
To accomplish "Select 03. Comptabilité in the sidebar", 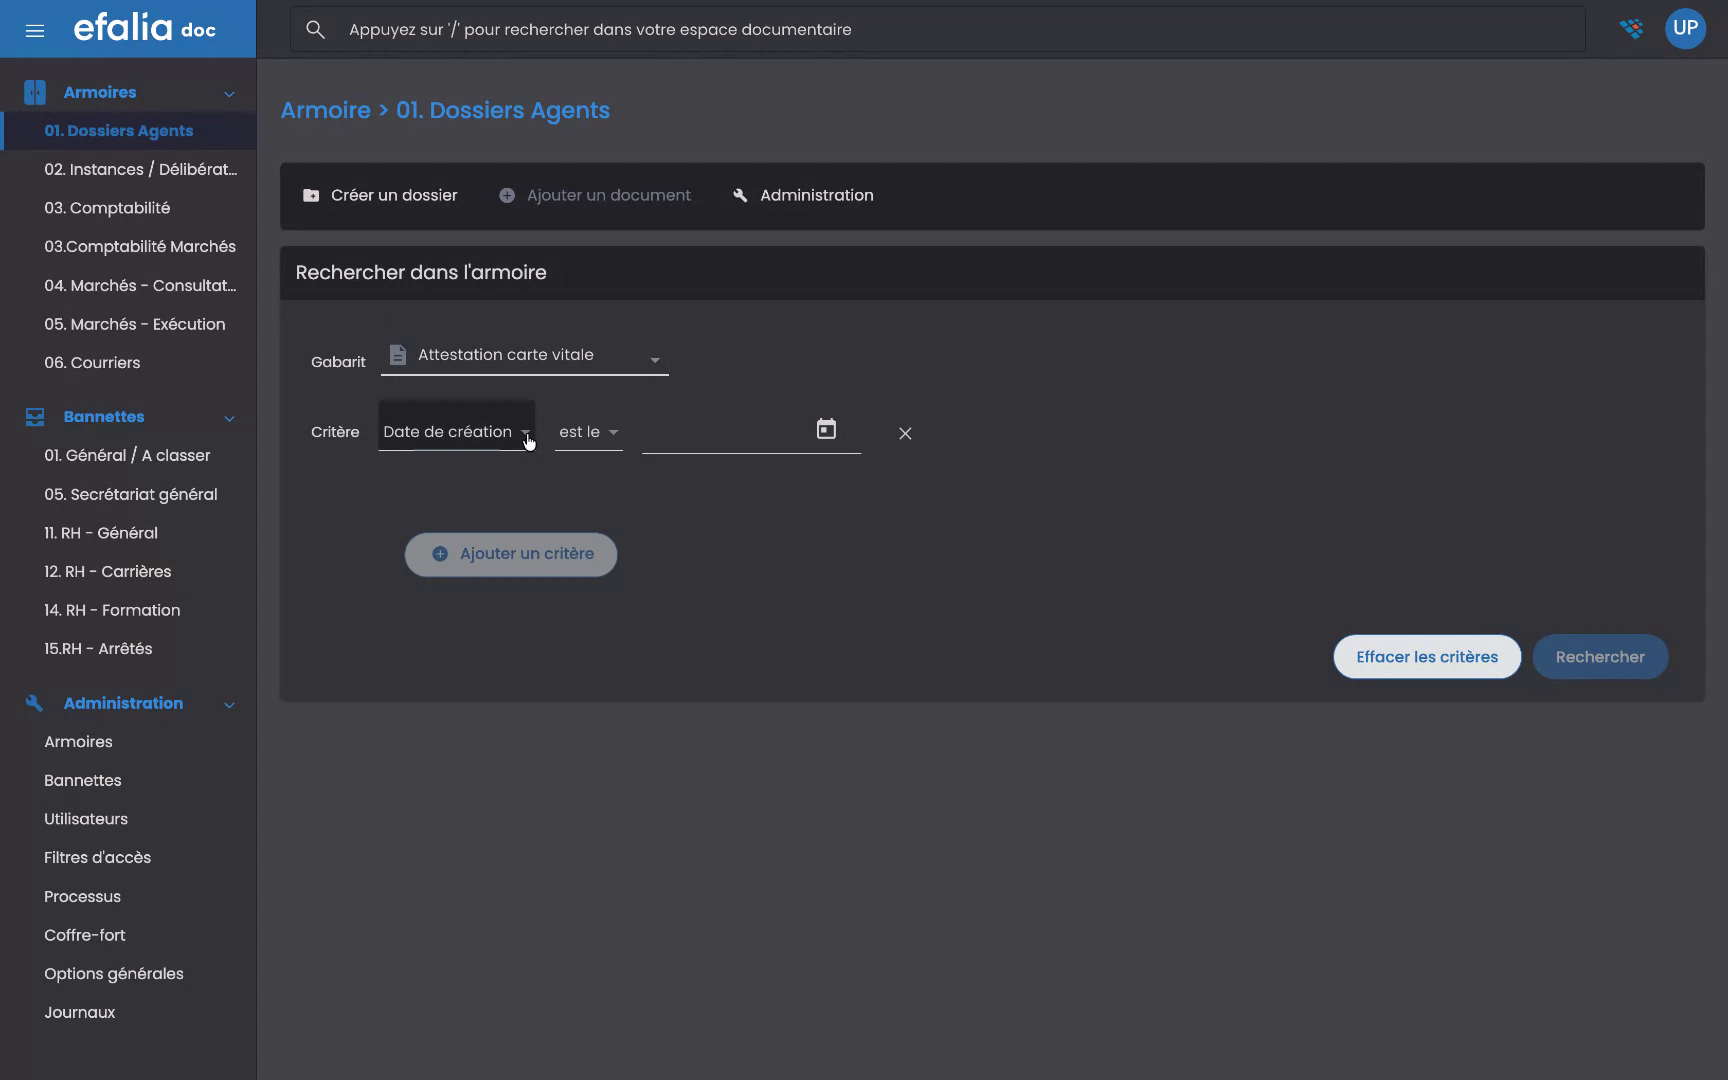I will point(108,207).
